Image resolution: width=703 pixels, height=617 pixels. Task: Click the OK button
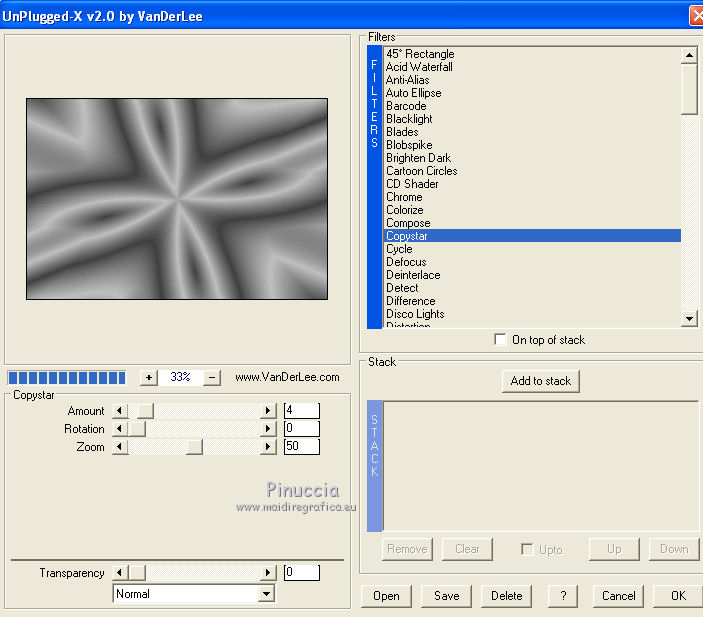677,596
